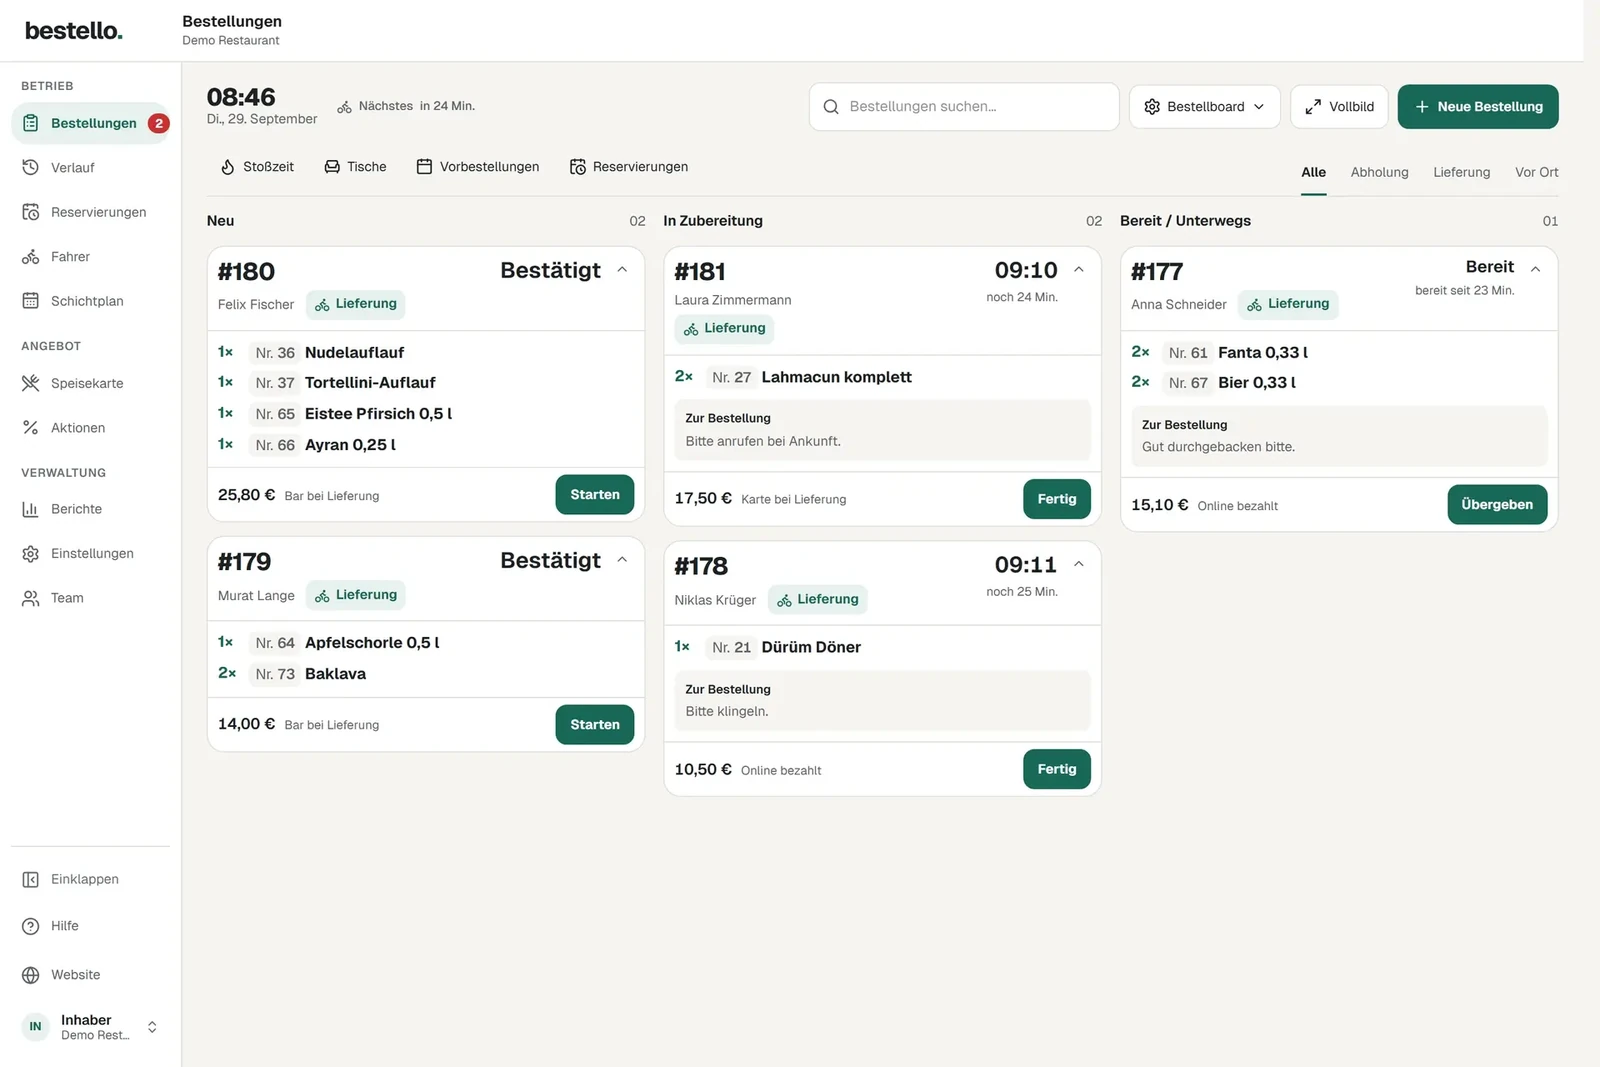Screen dimensions: 1600x1067
Task: Open Einstellungen gear icon in sidebar
Action: tap(31, 554)
